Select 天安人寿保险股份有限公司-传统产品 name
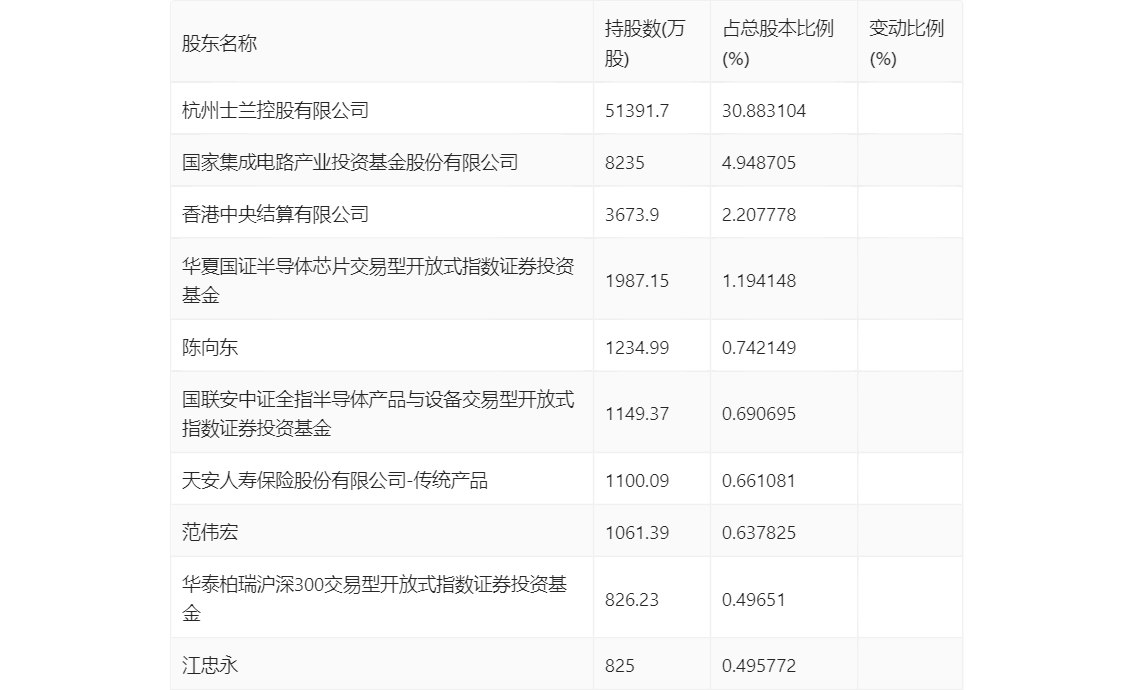 pos(335,480)
